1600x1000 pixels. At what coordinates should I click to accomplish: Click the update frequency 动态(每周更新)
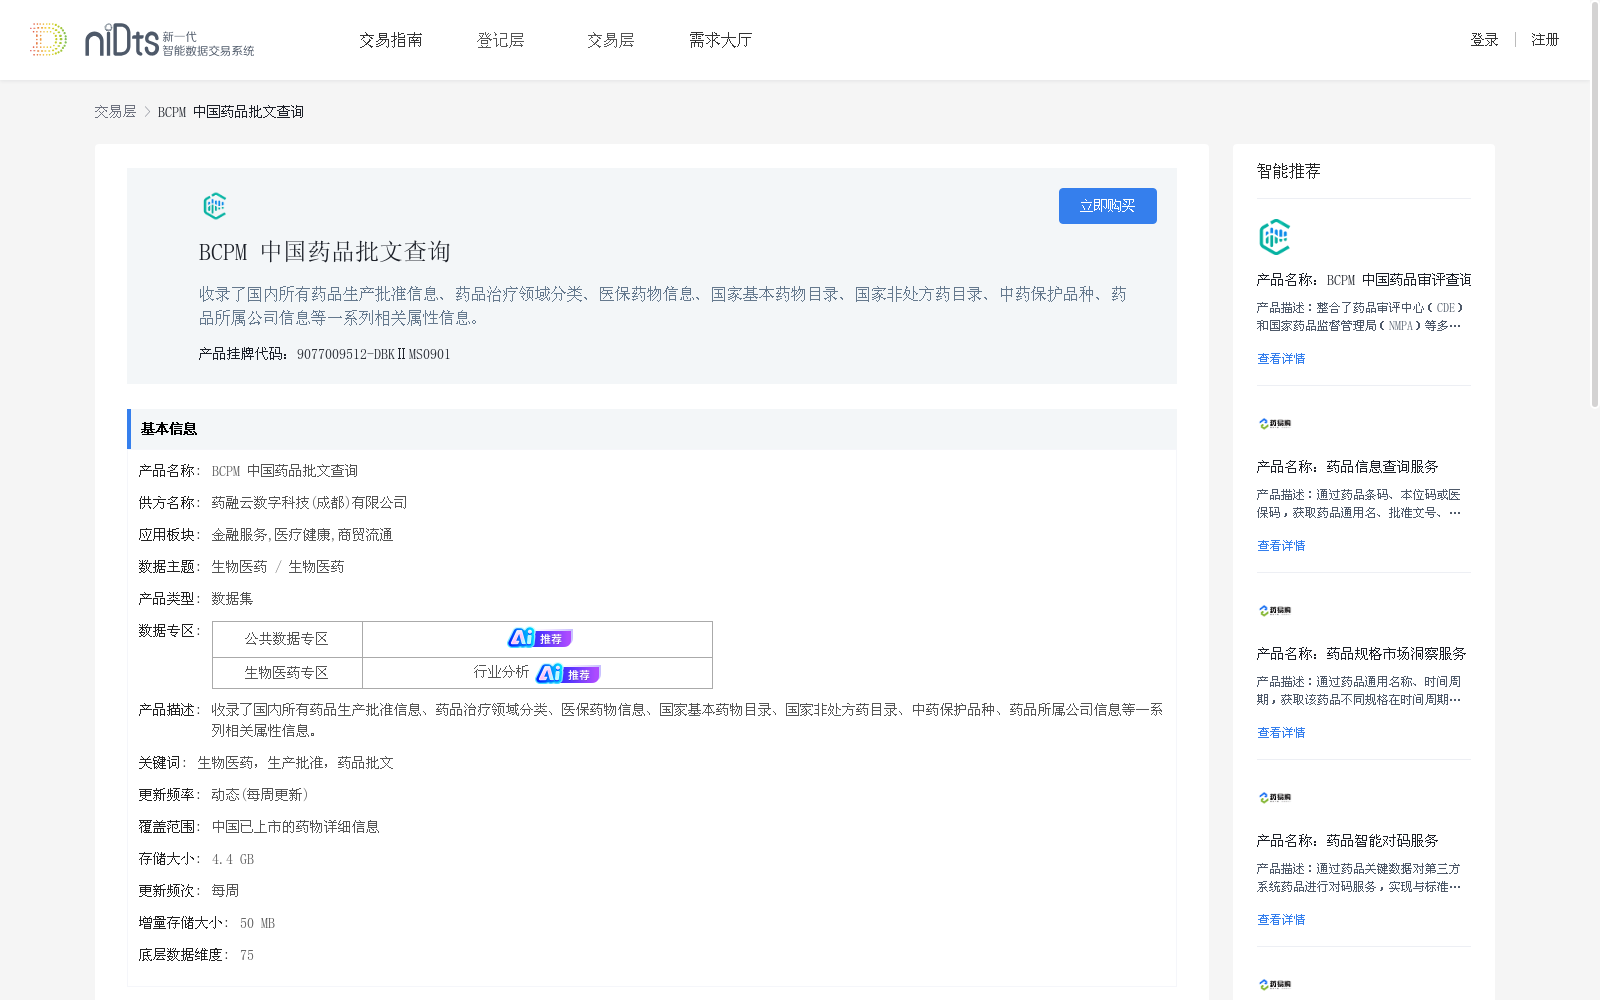click(260, 795)
